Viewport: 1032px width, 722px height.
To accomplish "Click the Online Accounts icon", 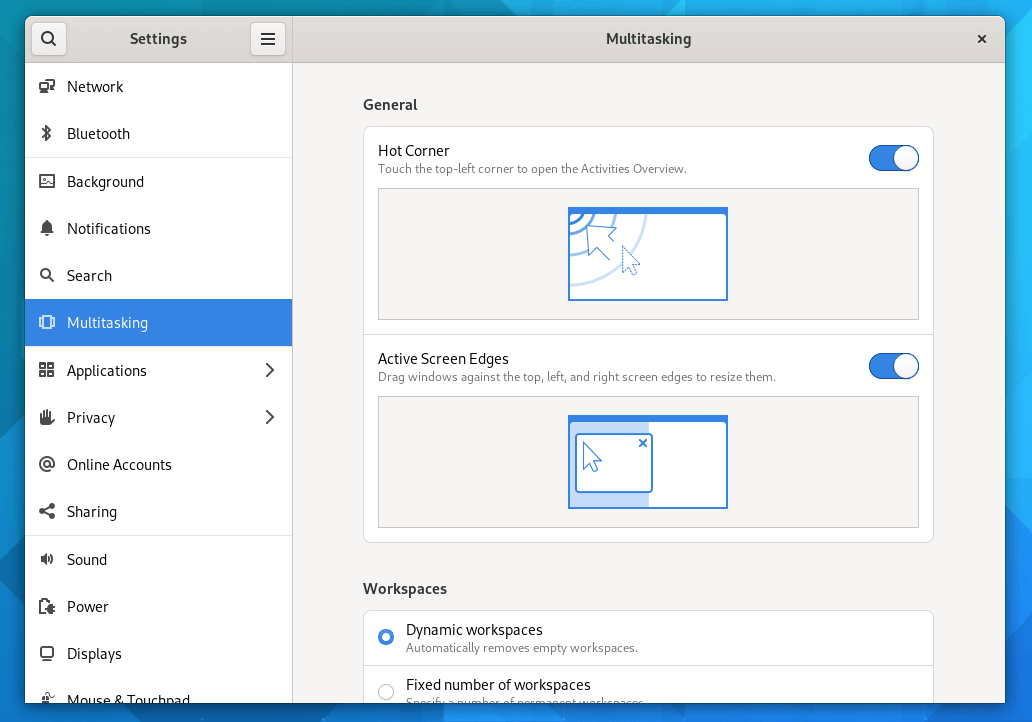I will click(46, 464).
